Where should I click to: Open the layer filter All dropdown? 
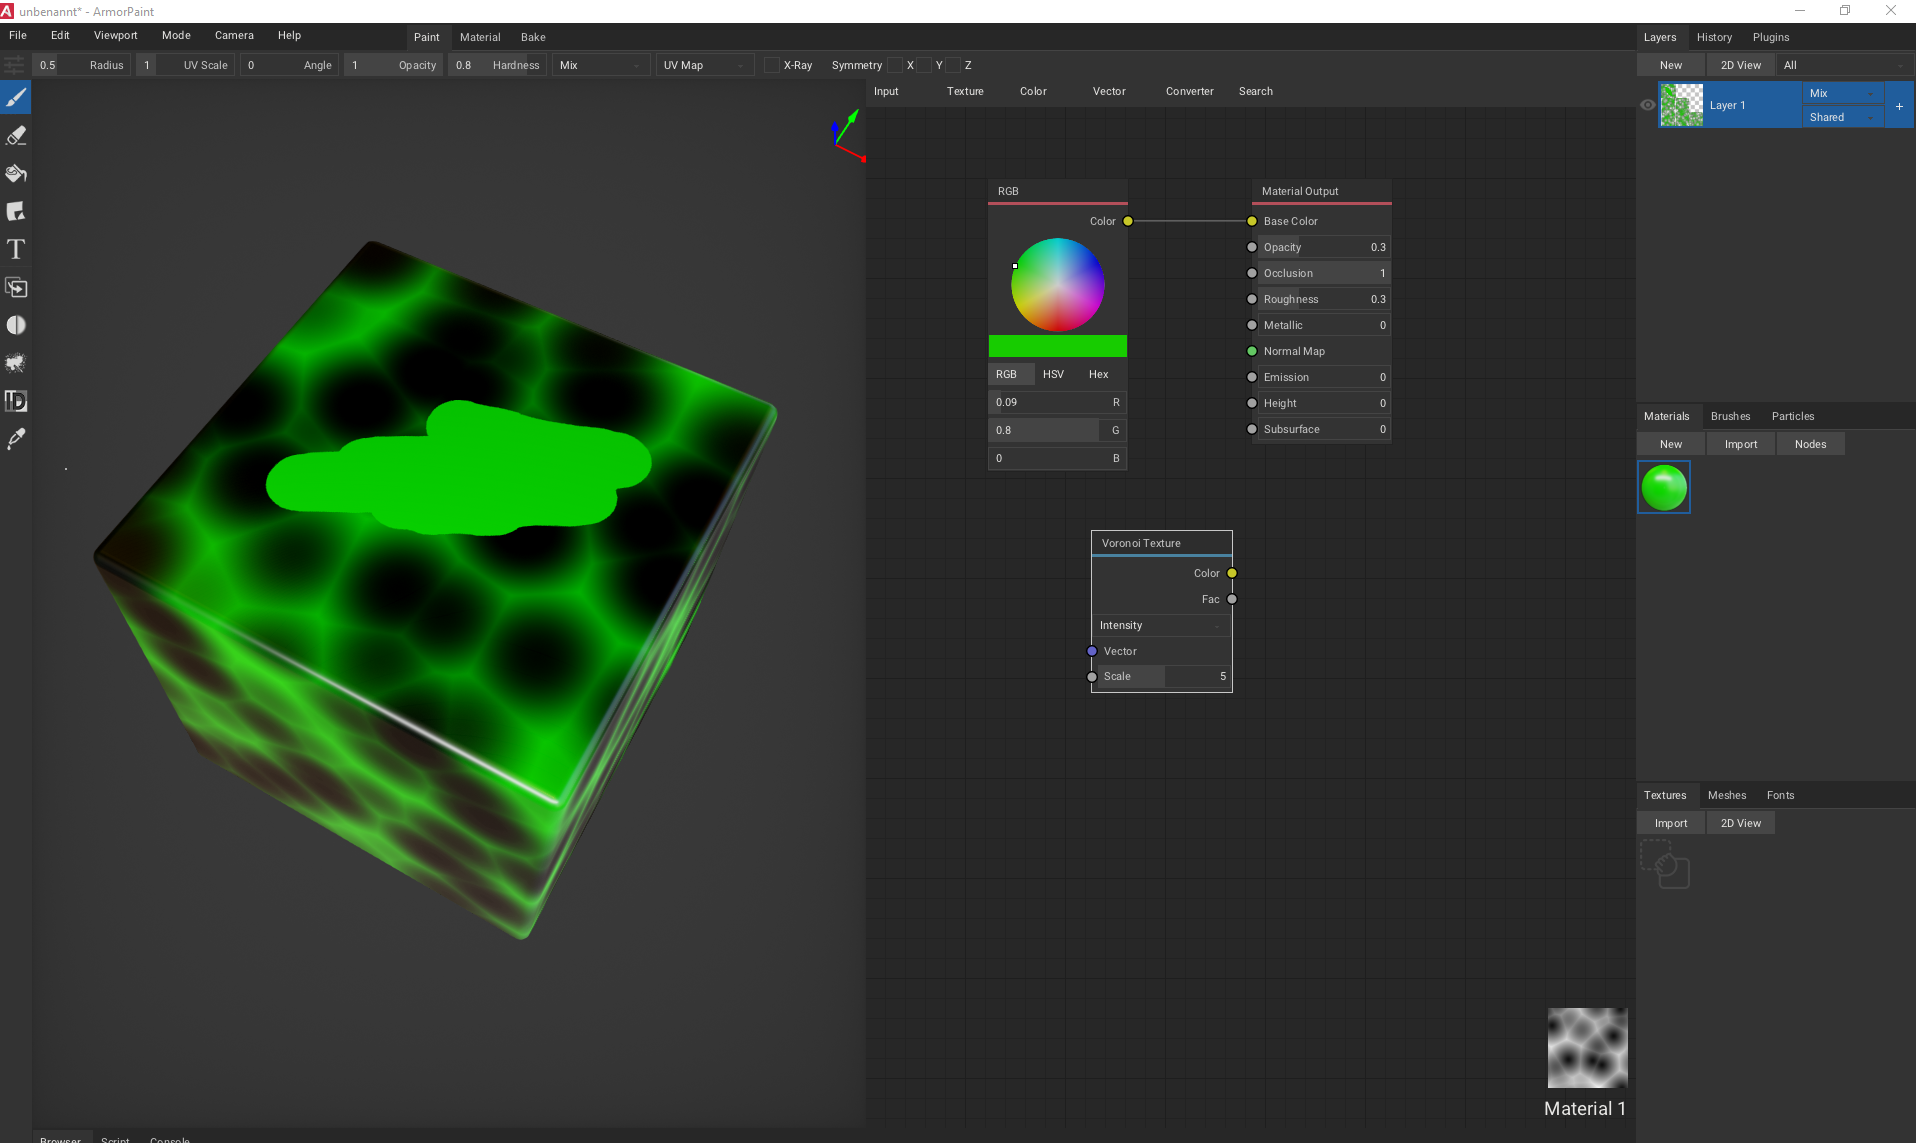click(1845, 66)
